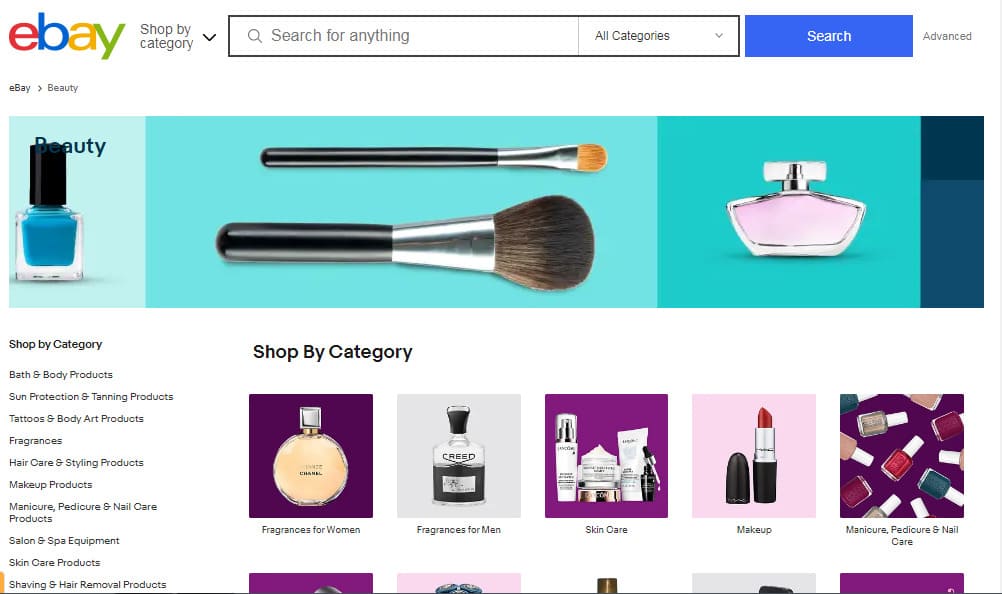This screenshot has height=594, width=1002.
Task: Choose Hair Care & Styling Products
Action: pos(77,462)
